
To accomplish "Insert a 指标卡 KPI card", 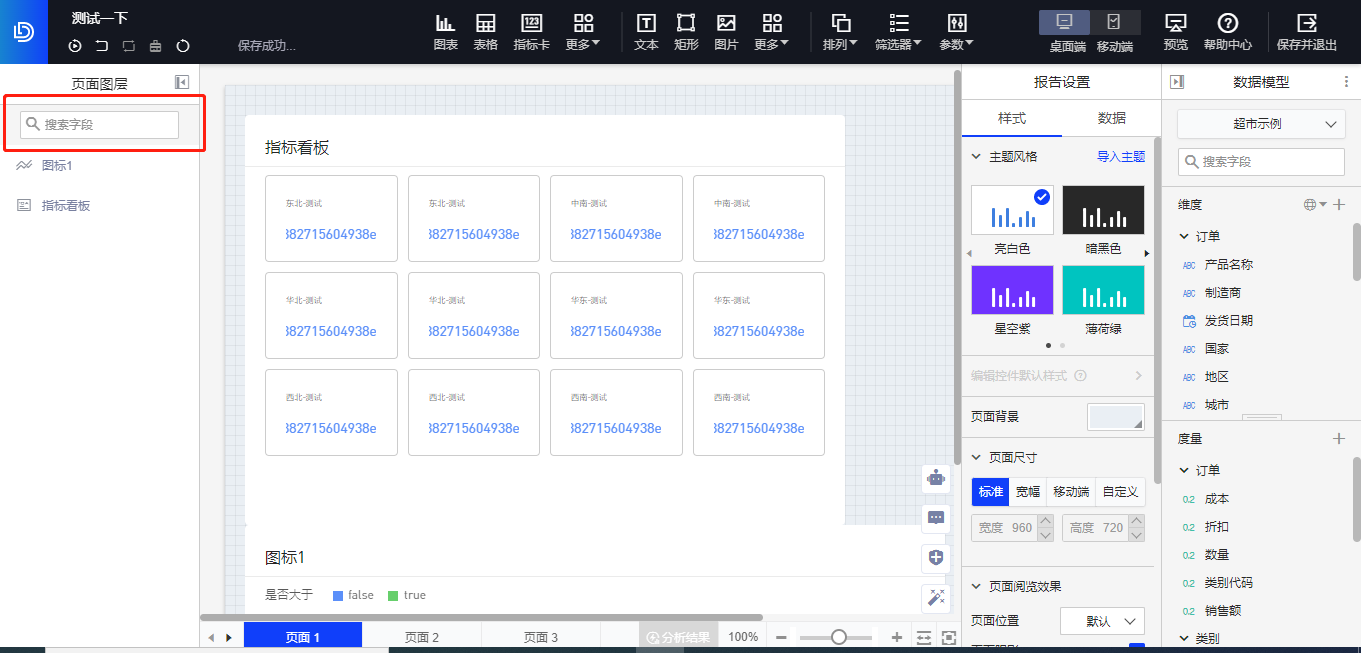I will click(x=531, y=32).
